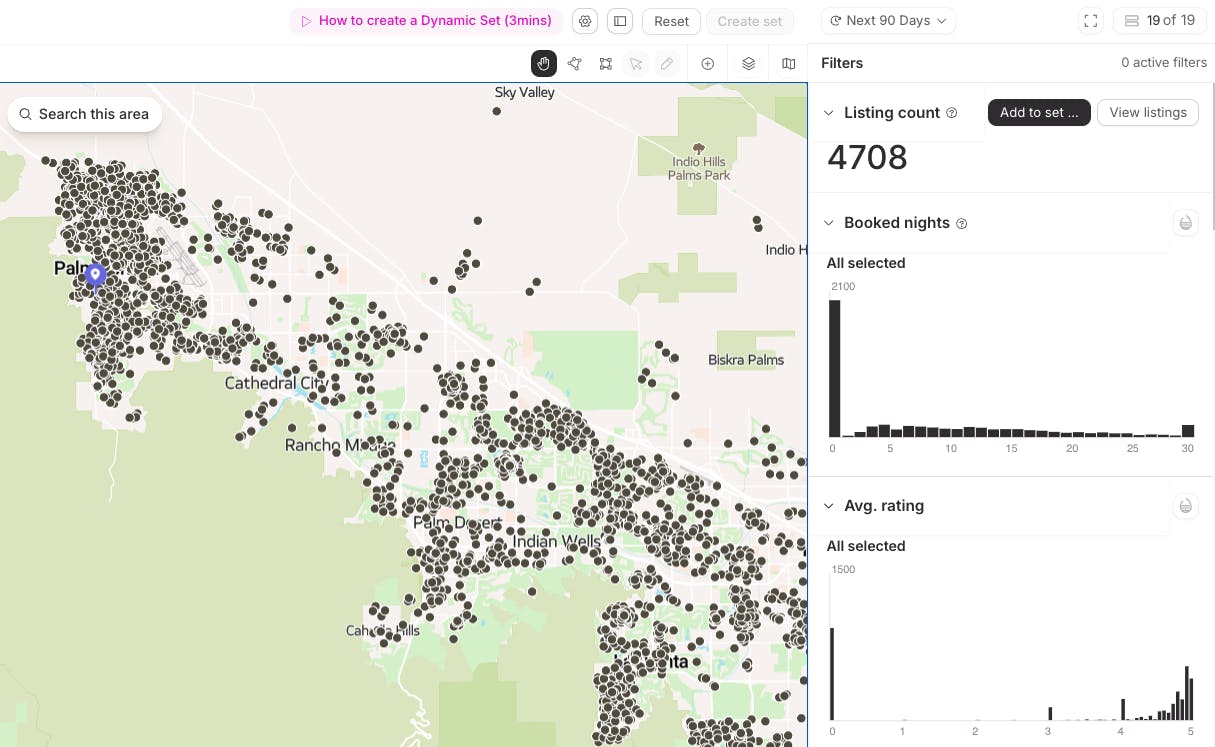Click the Sky Valley listing dot
Viewport: 1215px width, 747px height.
tap(497, 112)
